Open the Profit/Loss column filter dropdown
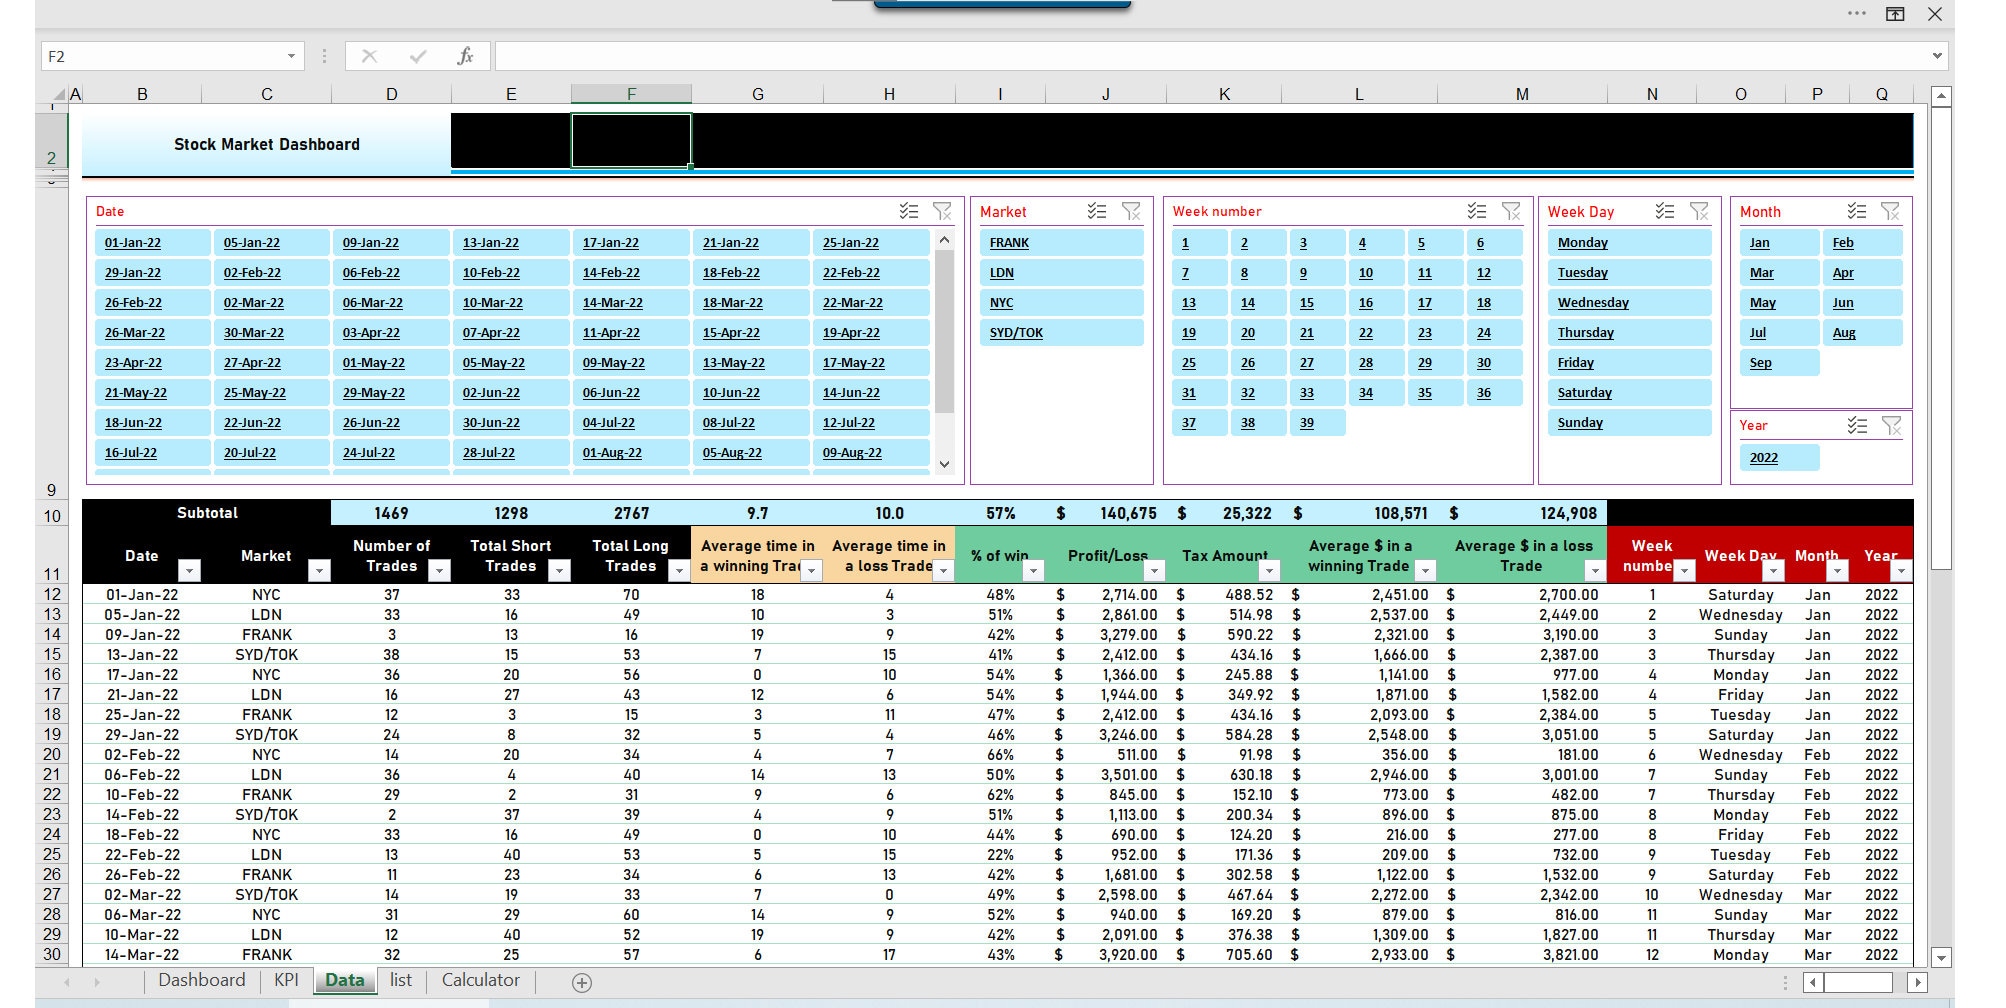This screenshot has height=1008, width=2006. (x=1153, y=570)
